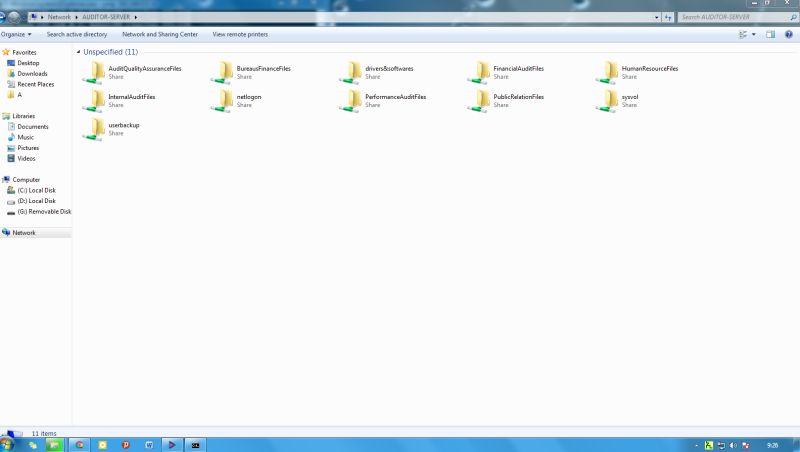Viewport: 800px width, 452px height.
Task: Click Search active directory
Action: pos(77,34)
